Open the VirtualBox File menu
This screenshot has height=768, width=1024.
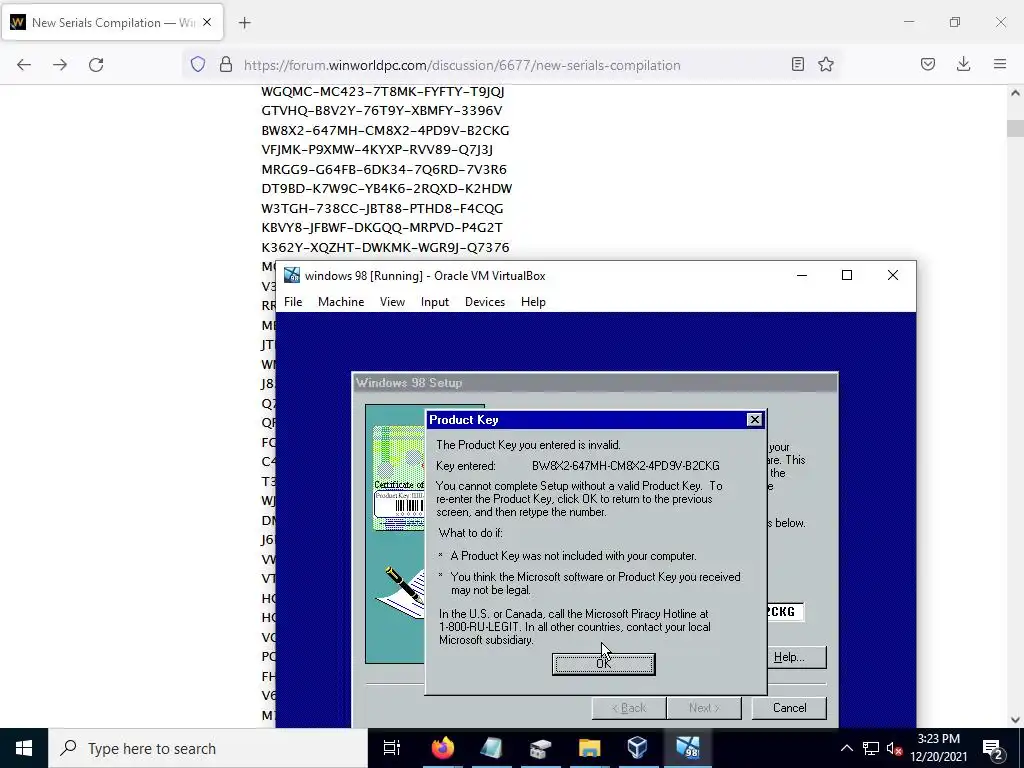(x=293, y=302)
